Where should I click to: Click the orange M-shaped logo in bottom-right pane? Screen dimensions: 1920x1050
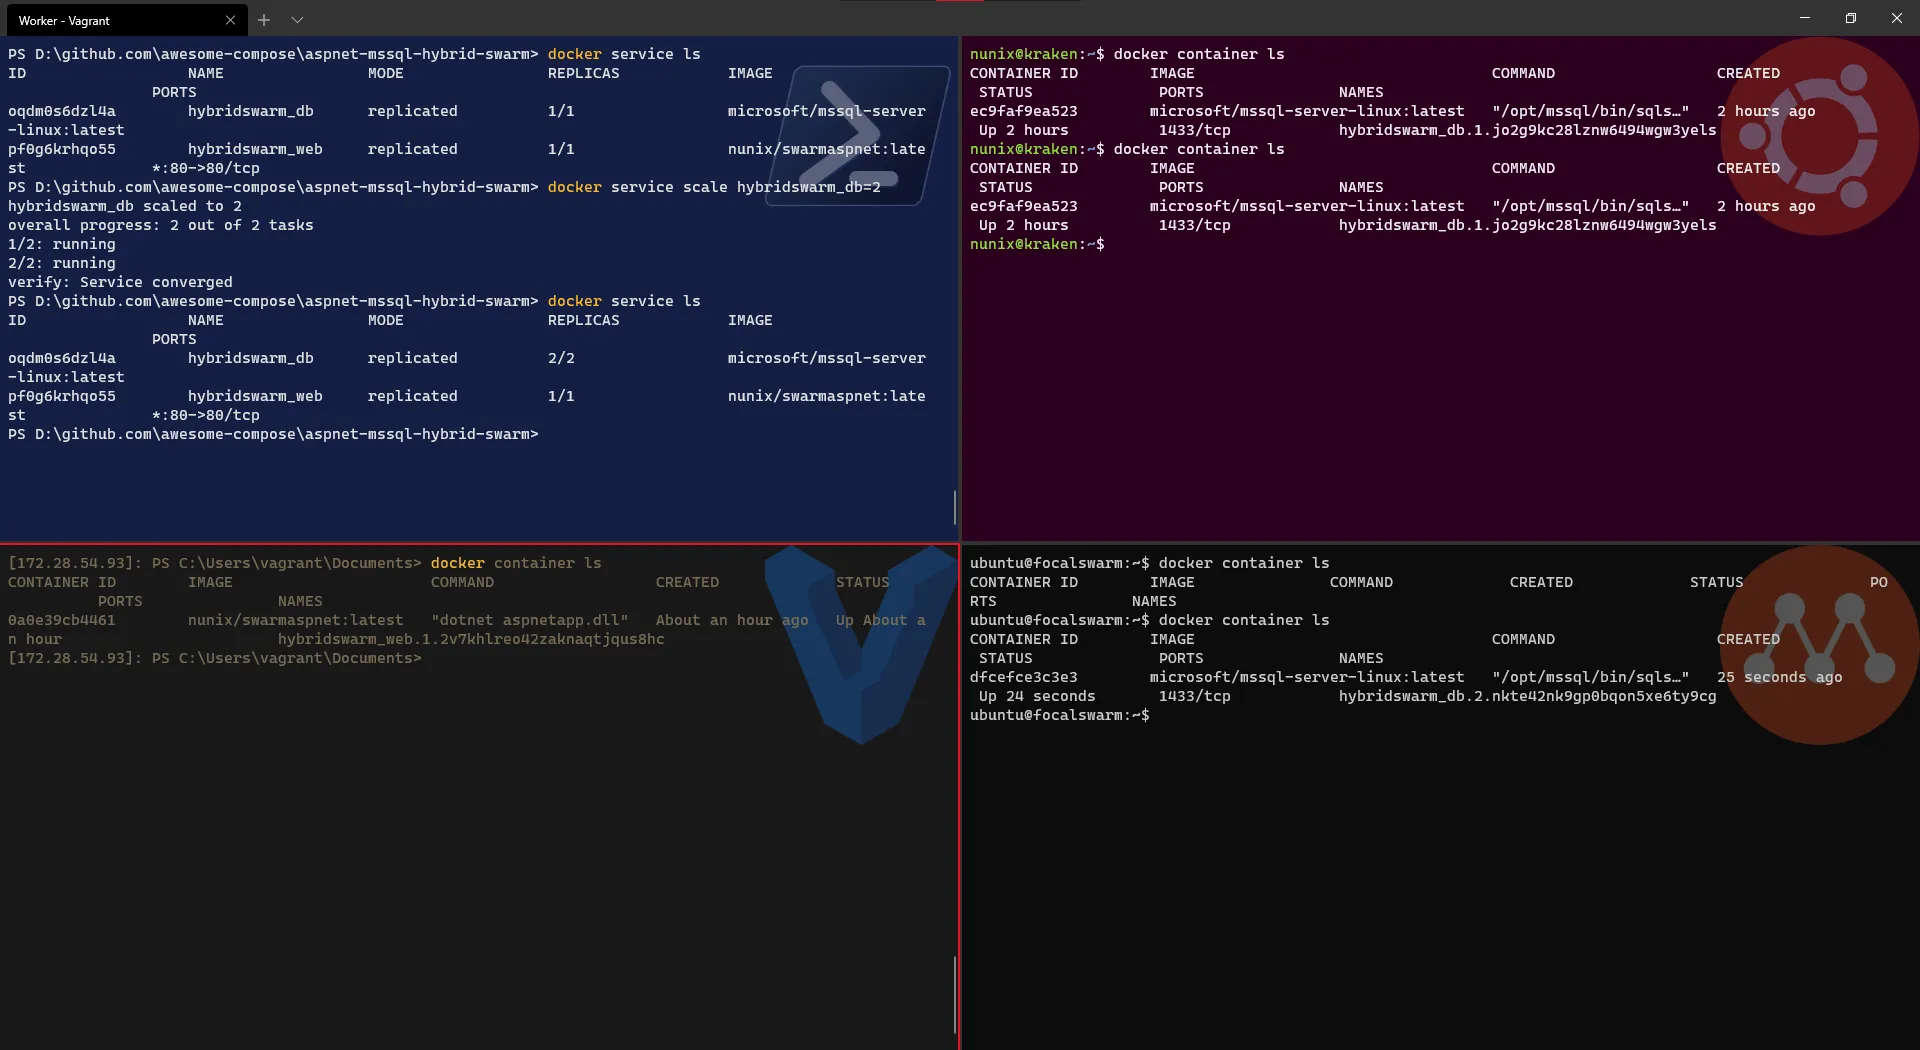click(1820, 645)
